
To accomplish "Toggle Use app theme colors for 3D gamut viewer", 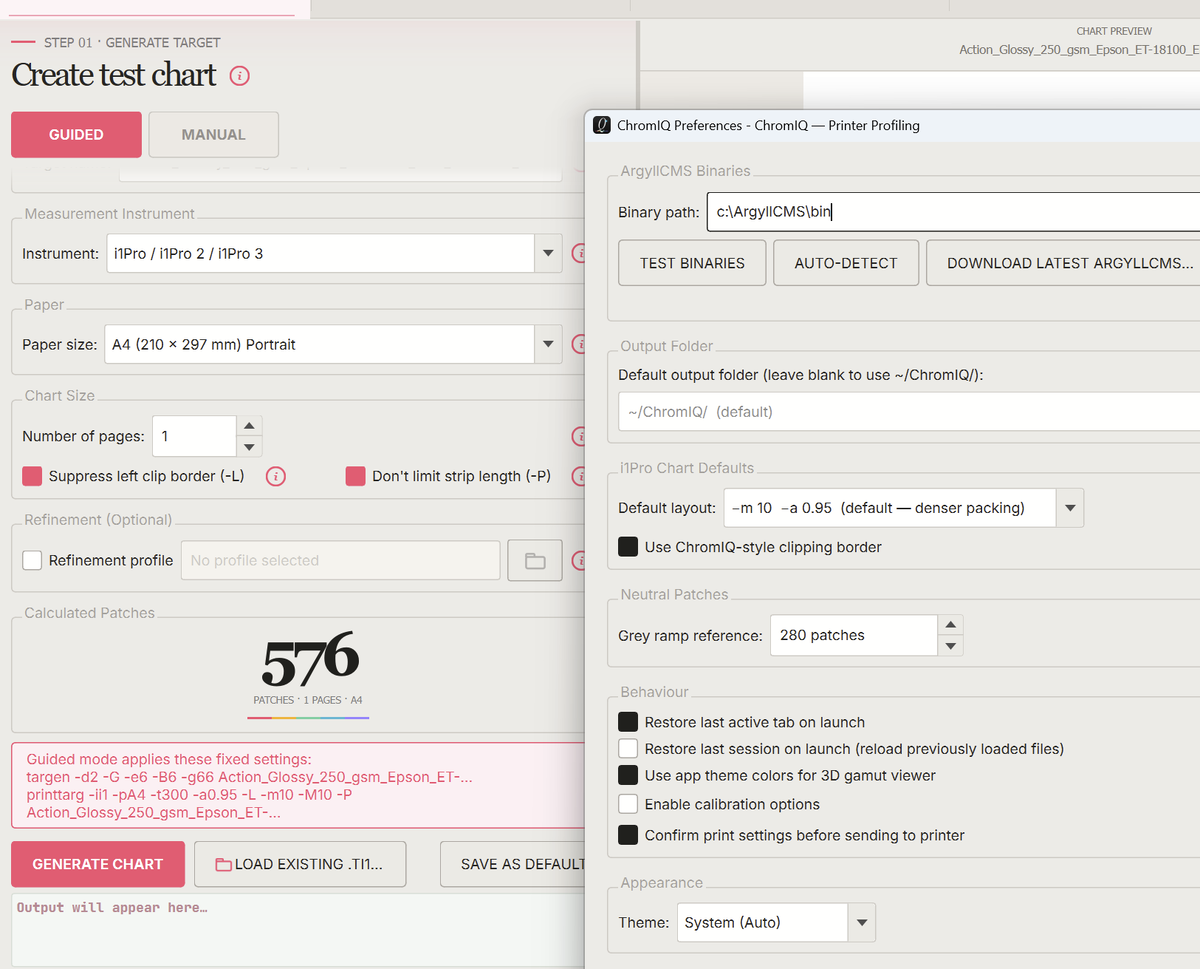I will pos(628,775).
